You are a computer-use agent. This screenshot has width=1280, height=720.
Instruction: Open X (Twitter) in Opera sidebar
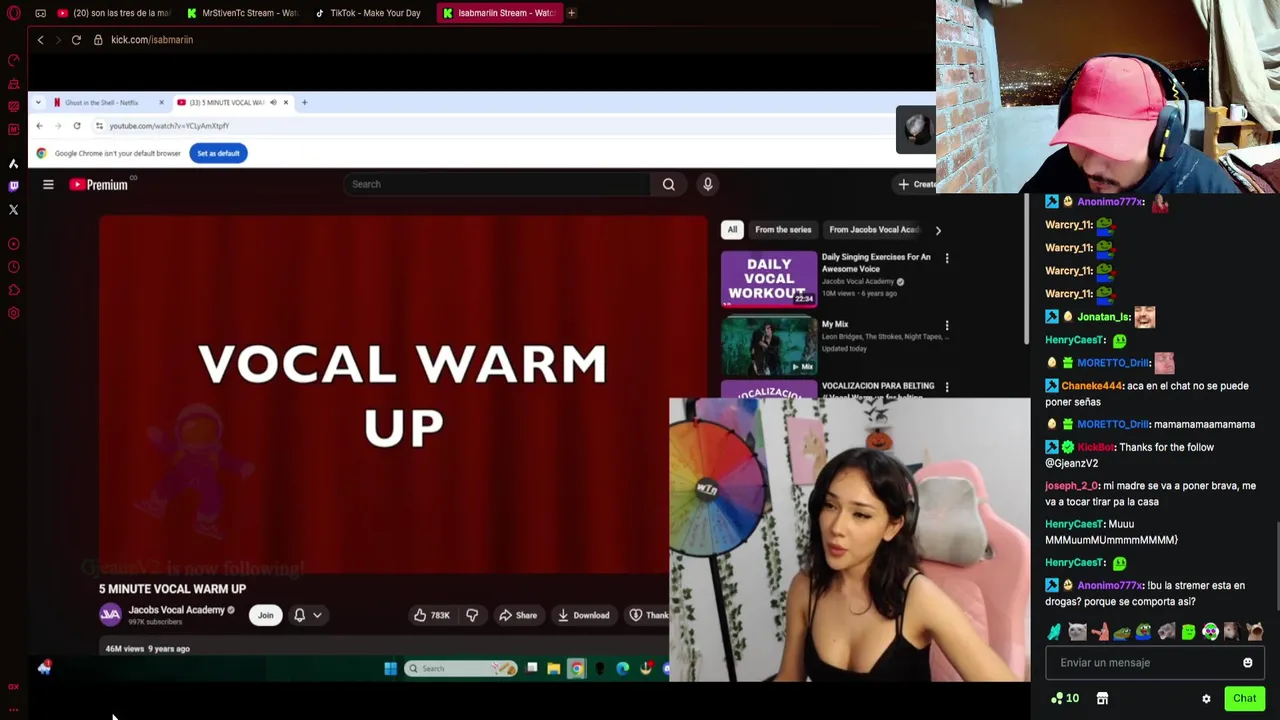click(x=13, y=210)
